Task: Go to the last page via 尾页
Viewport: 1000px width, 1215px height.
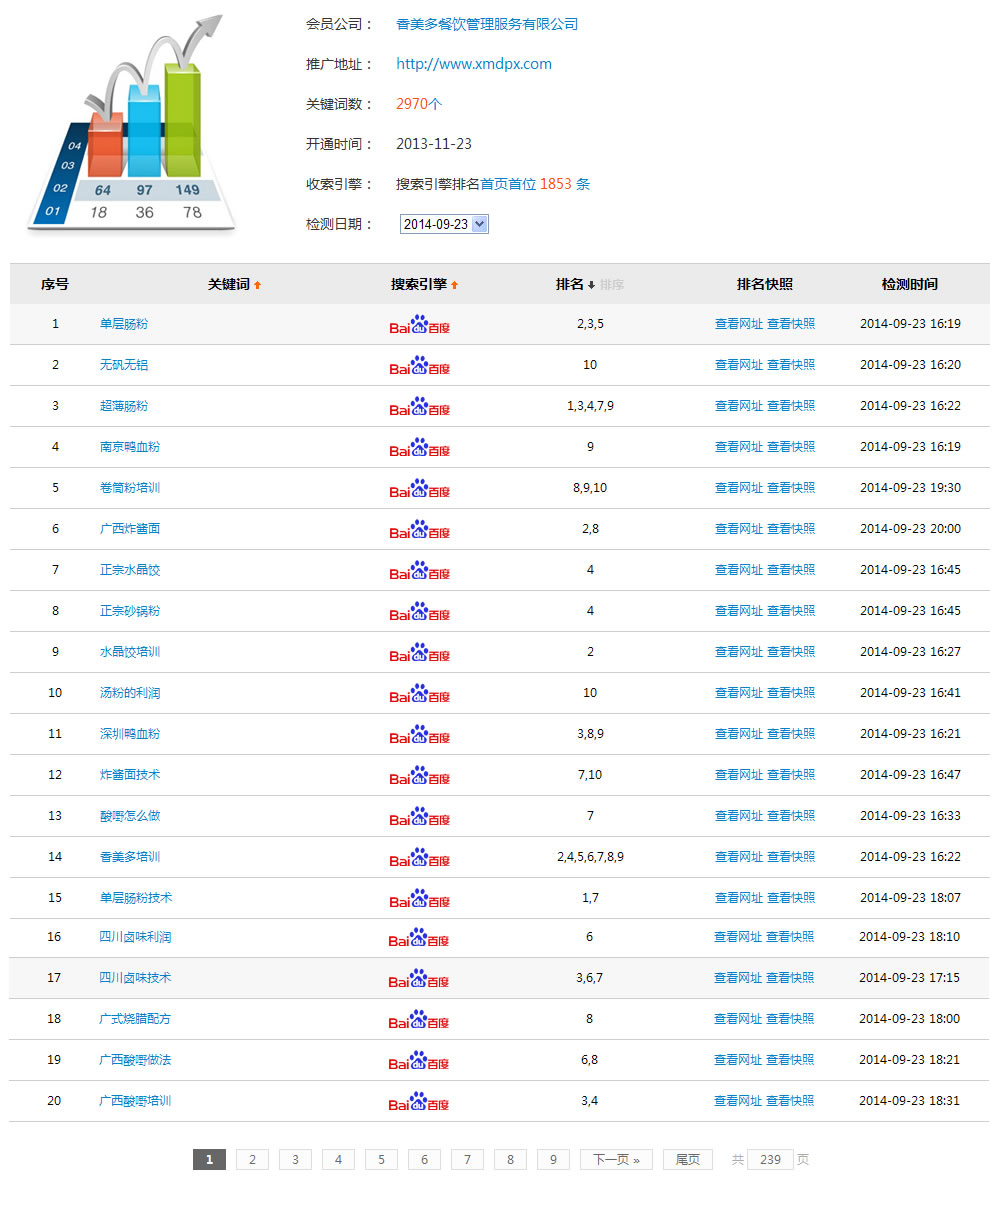Action: (x=687, y=1160)
